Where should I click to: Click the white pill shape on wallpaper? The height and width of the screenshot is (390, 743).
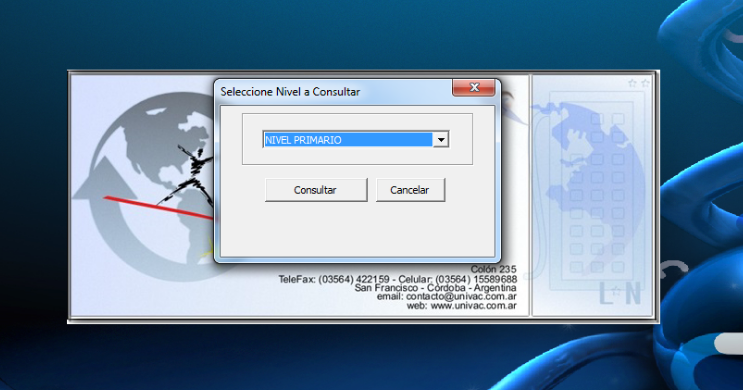coord(729,344)
